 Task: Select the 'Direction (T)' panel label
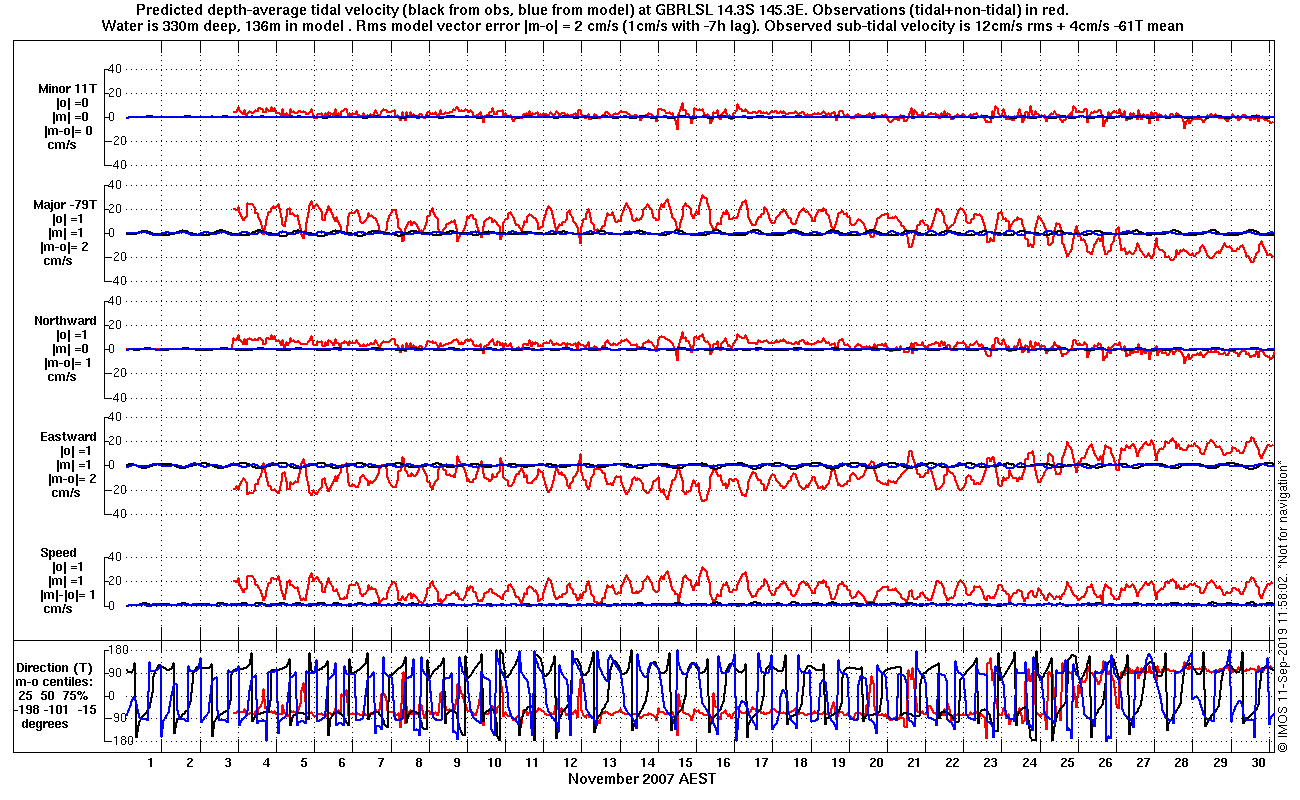coord(56,668)
